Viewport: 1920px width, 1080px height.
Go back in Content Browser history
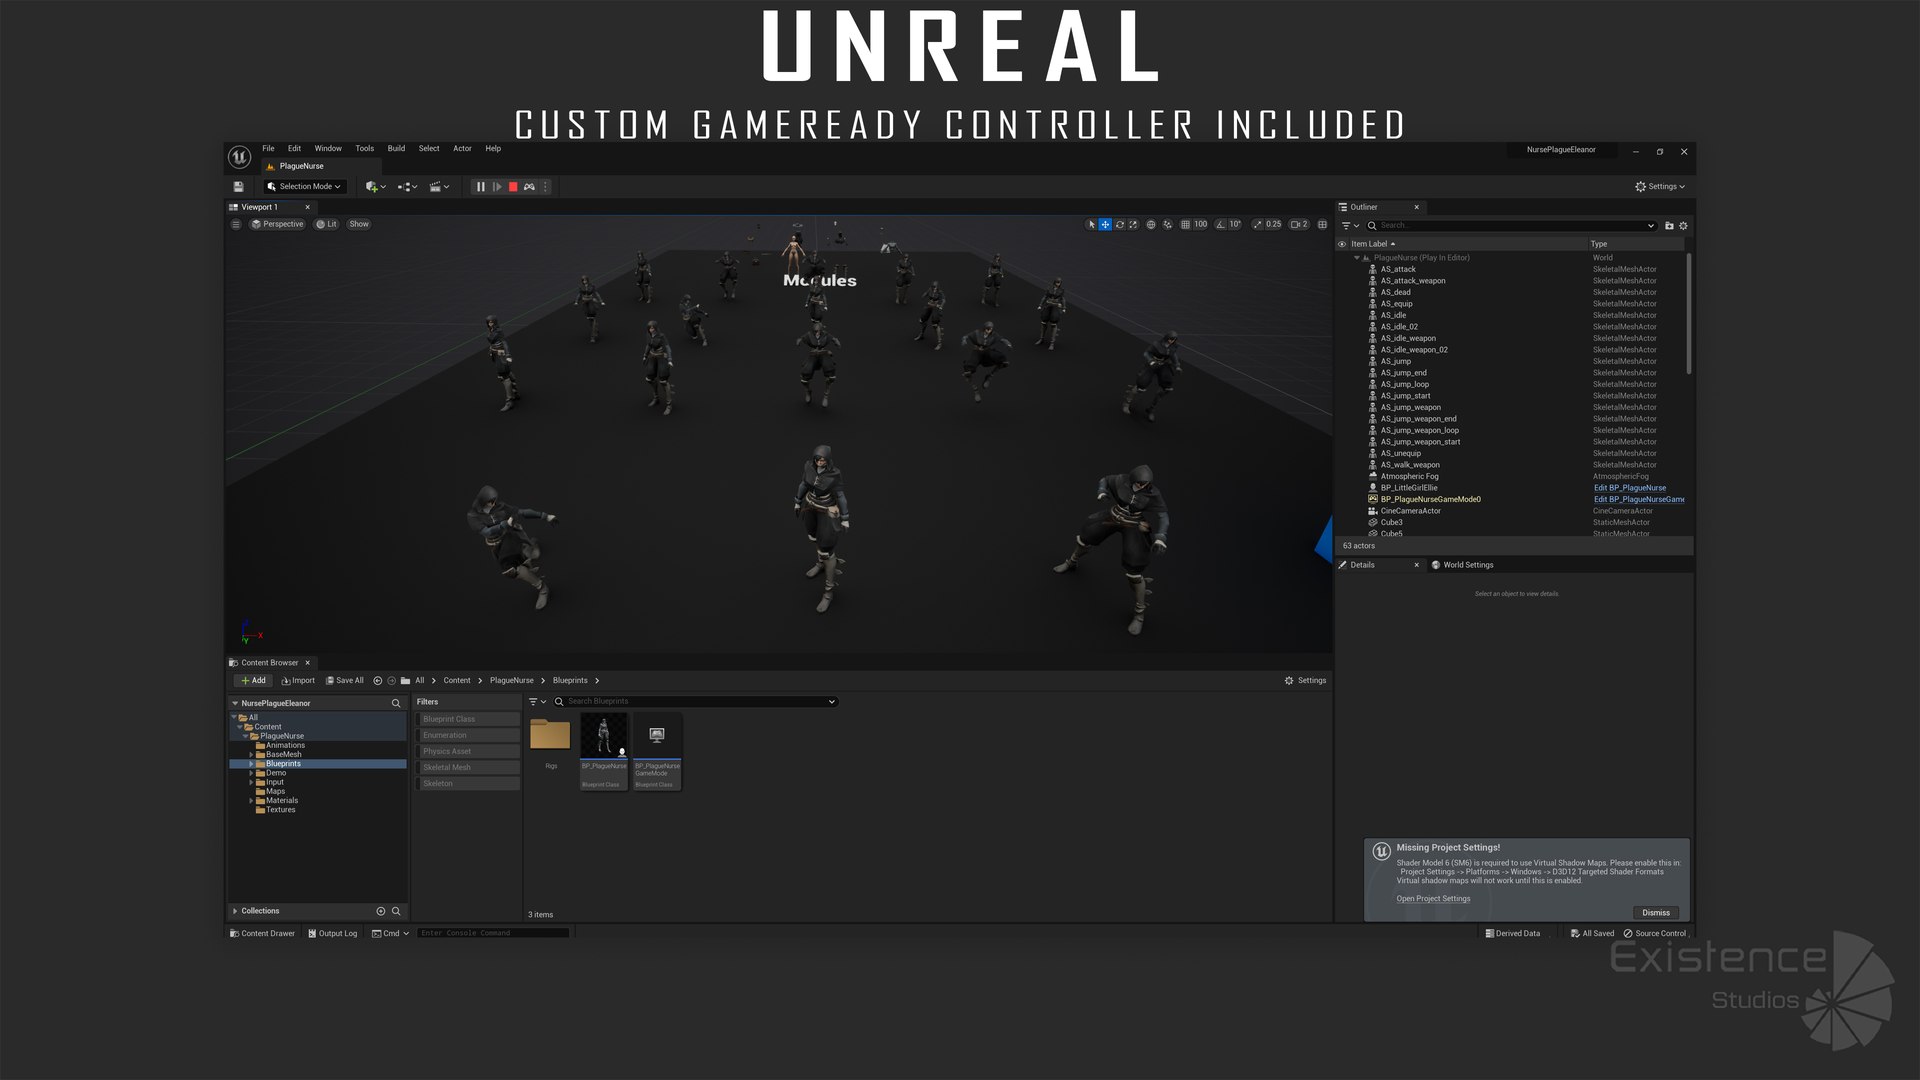378,681
